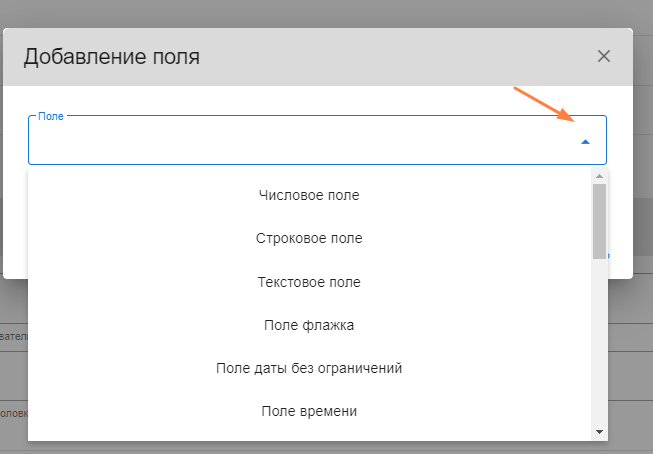The width and height of the screenshot is (653, 454).
Task: Click the scrollbar up arrow in the list
Action: [599, 176]
